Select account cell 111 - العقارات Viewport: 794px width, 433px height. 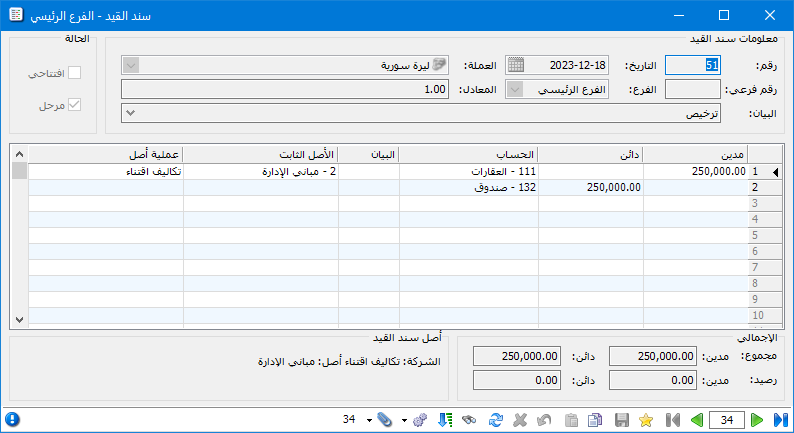click(468, 172)
